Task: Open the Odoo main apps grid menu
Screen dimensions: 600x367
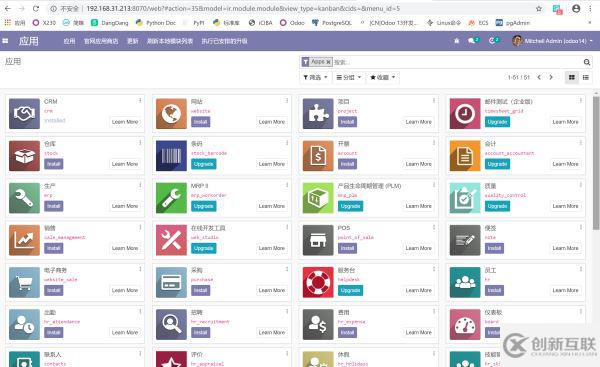Action: [5, 41]
